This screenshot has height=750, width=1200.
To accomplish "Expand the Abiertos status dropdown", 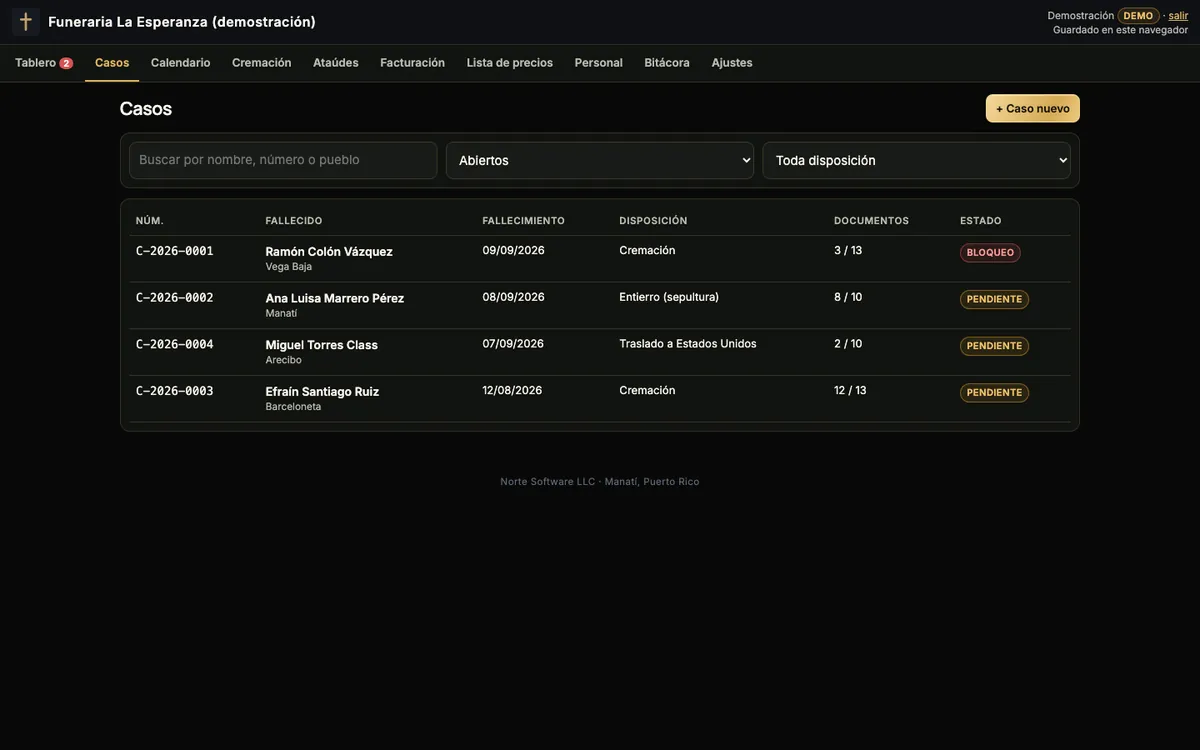I will pyautogui.click(x=600, y=160).
